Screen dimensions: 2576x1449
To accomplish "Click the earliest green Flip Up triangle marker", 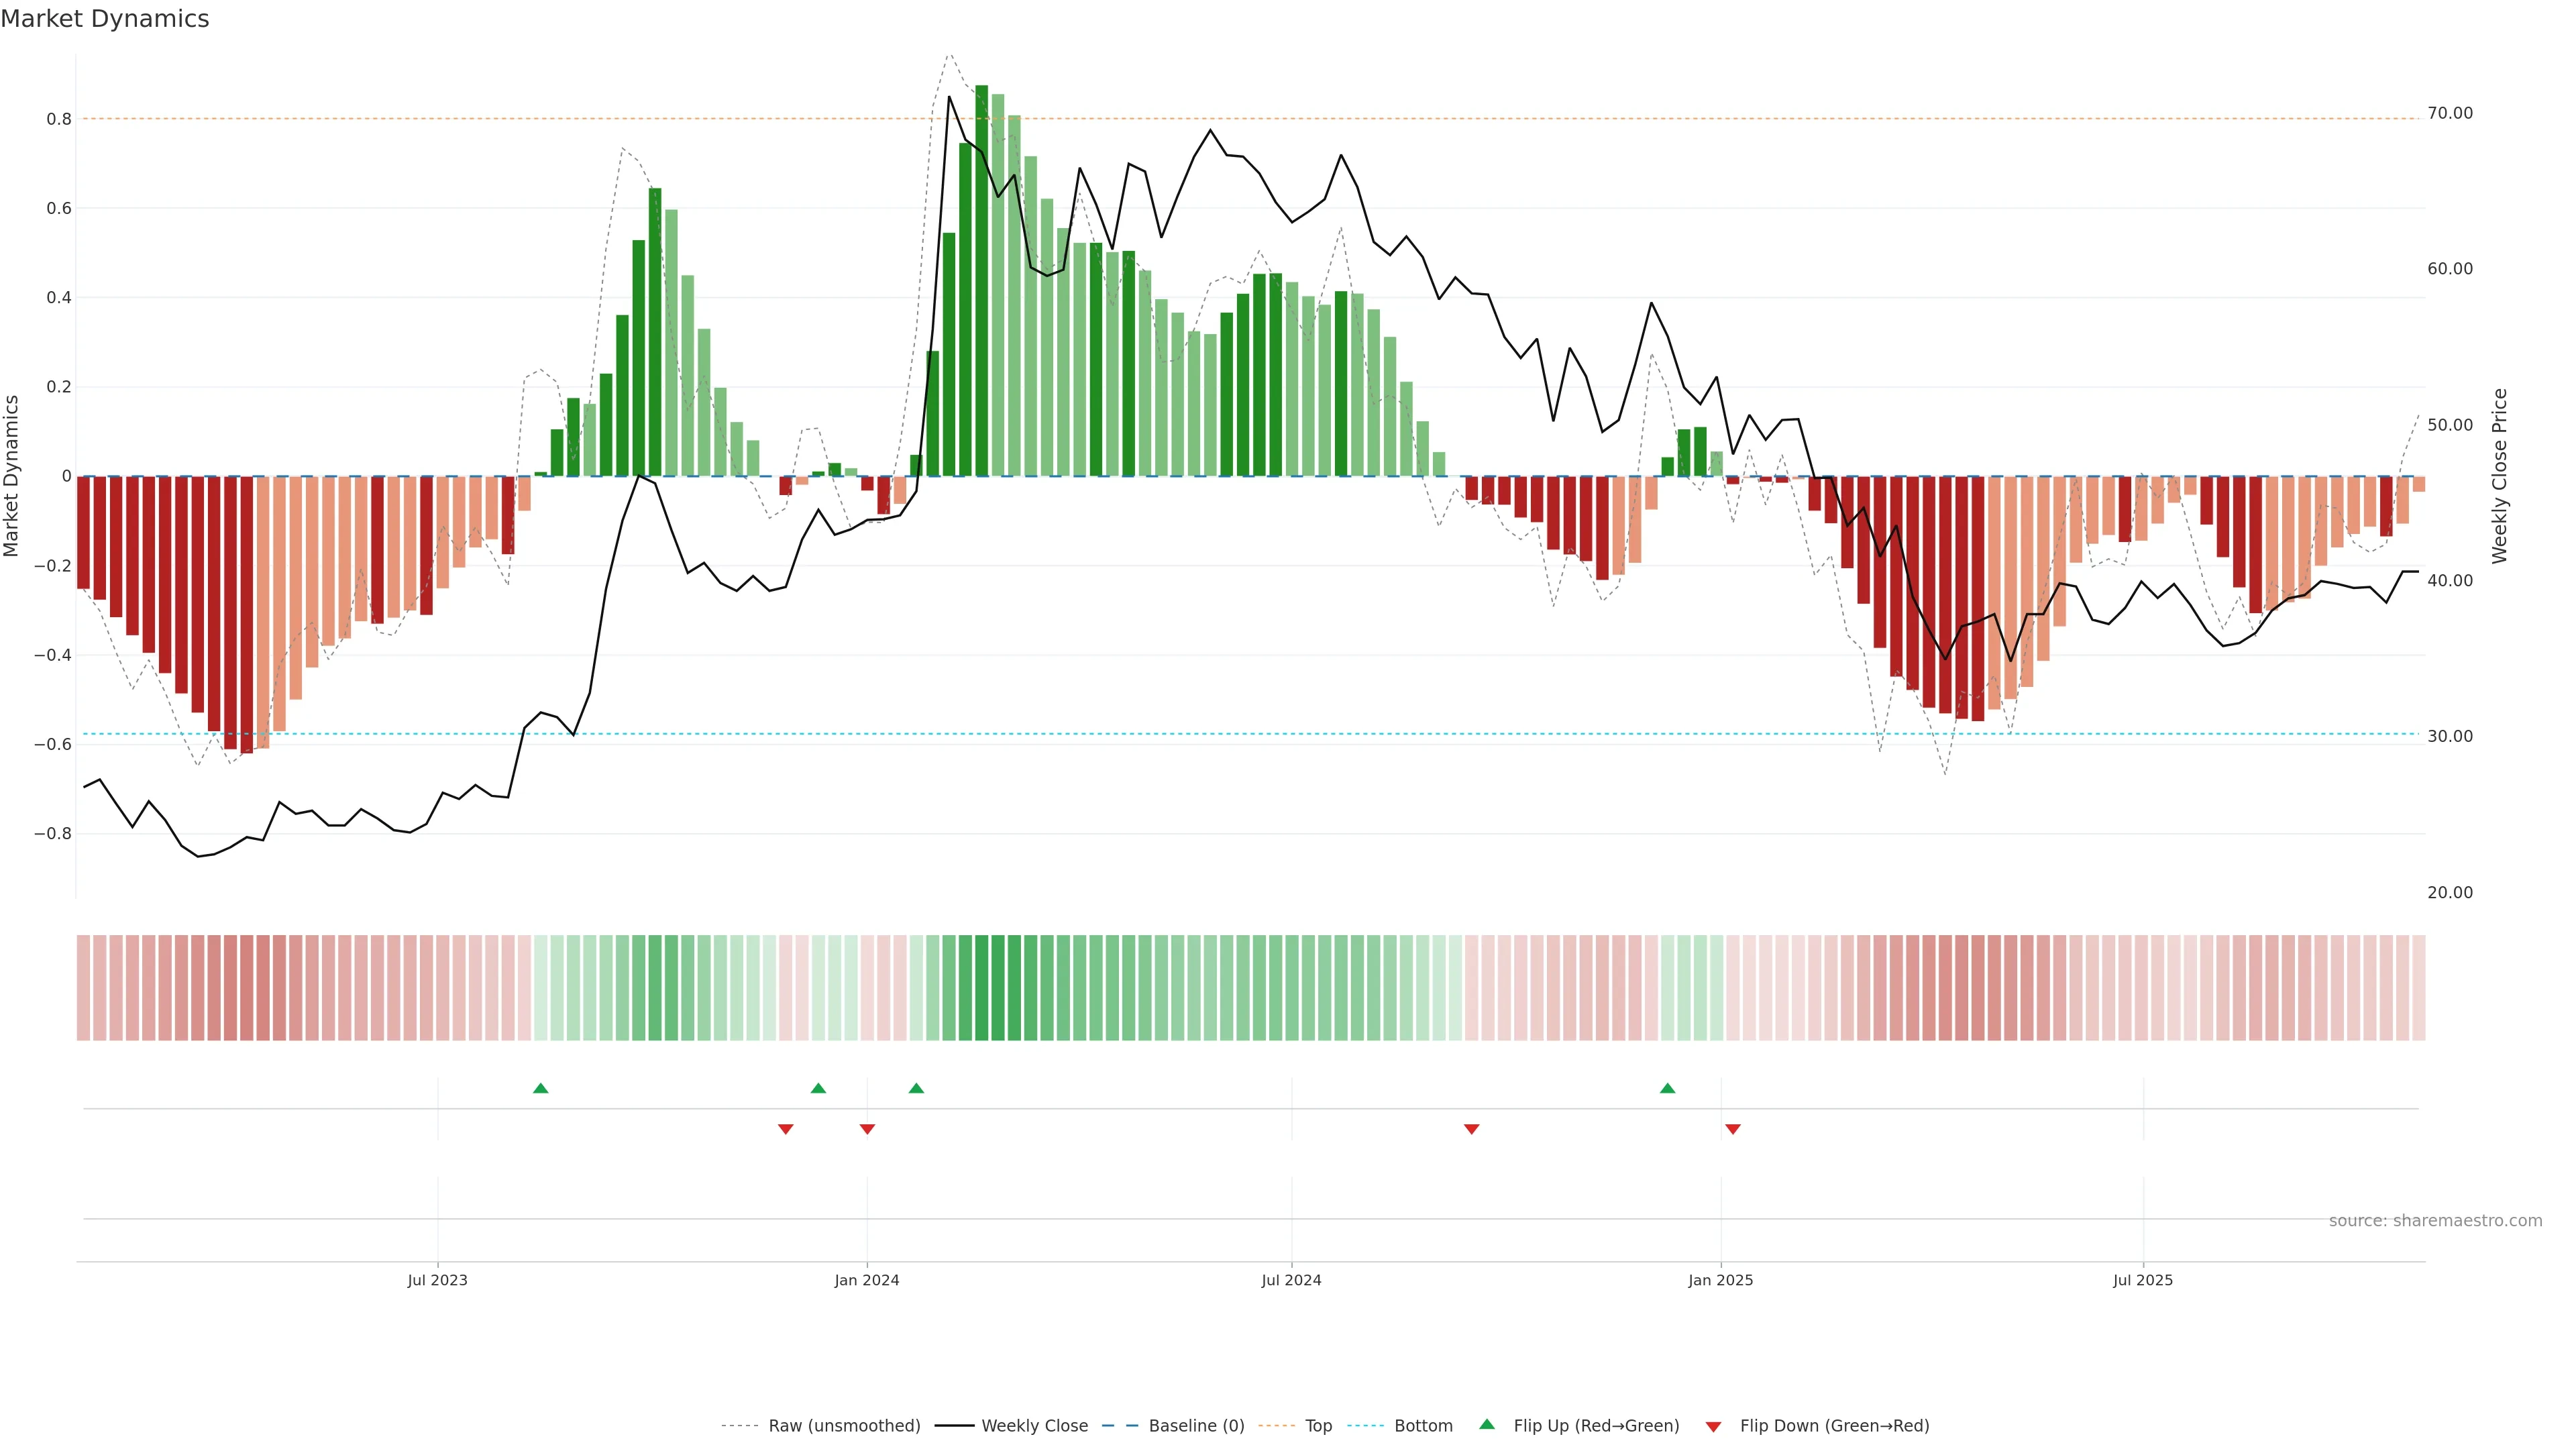I will 540,1088.
